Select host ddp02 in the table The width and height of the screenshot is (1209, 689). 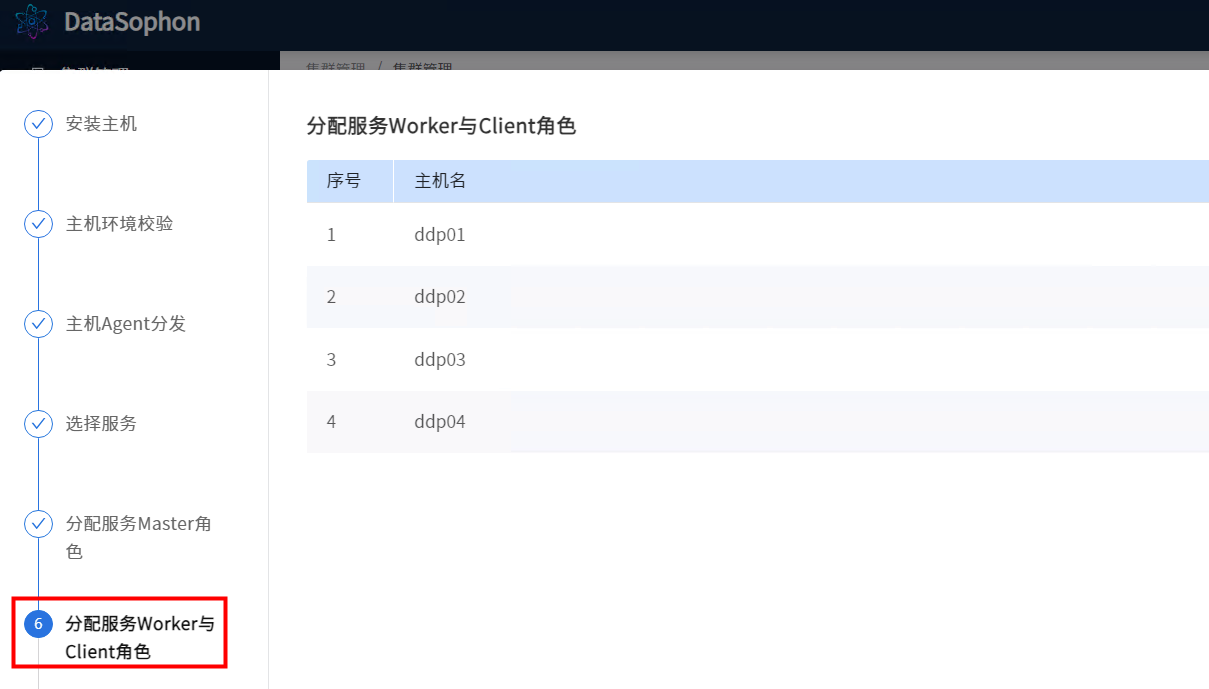coord(440,297)
